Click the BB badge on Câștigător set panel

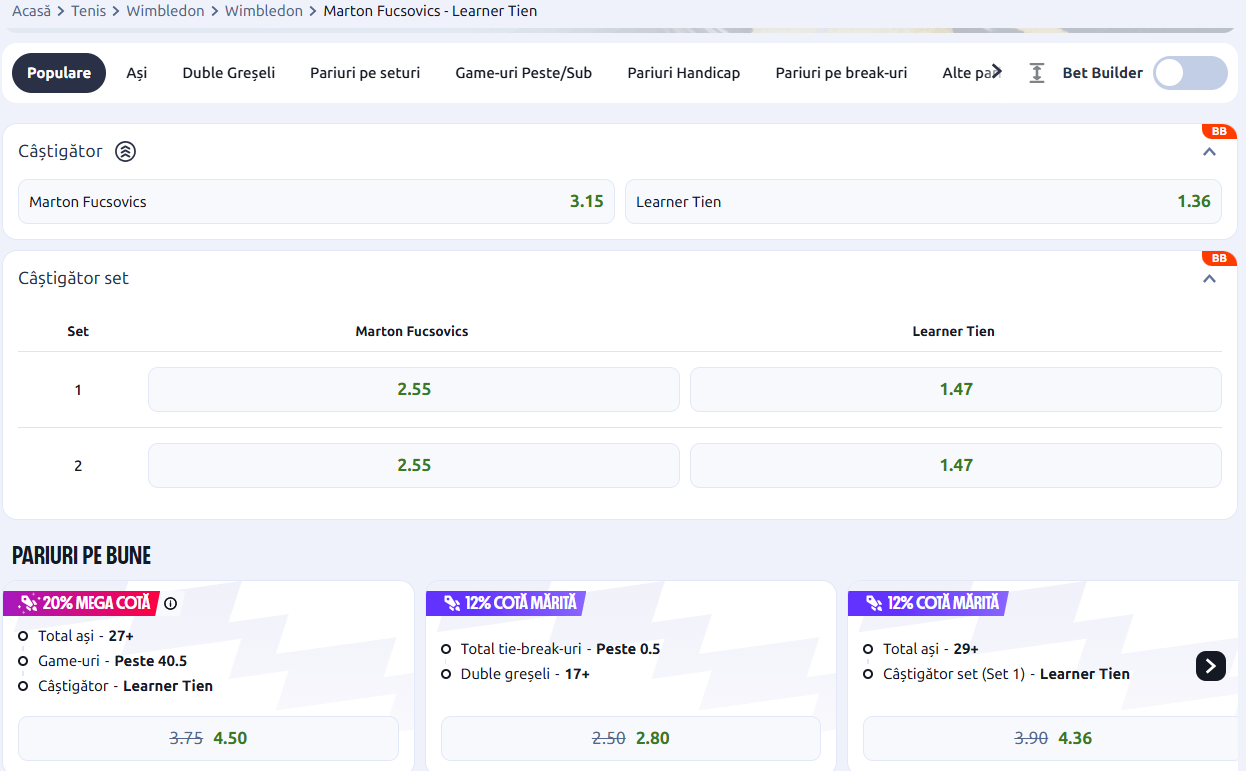click(1219, 258)
